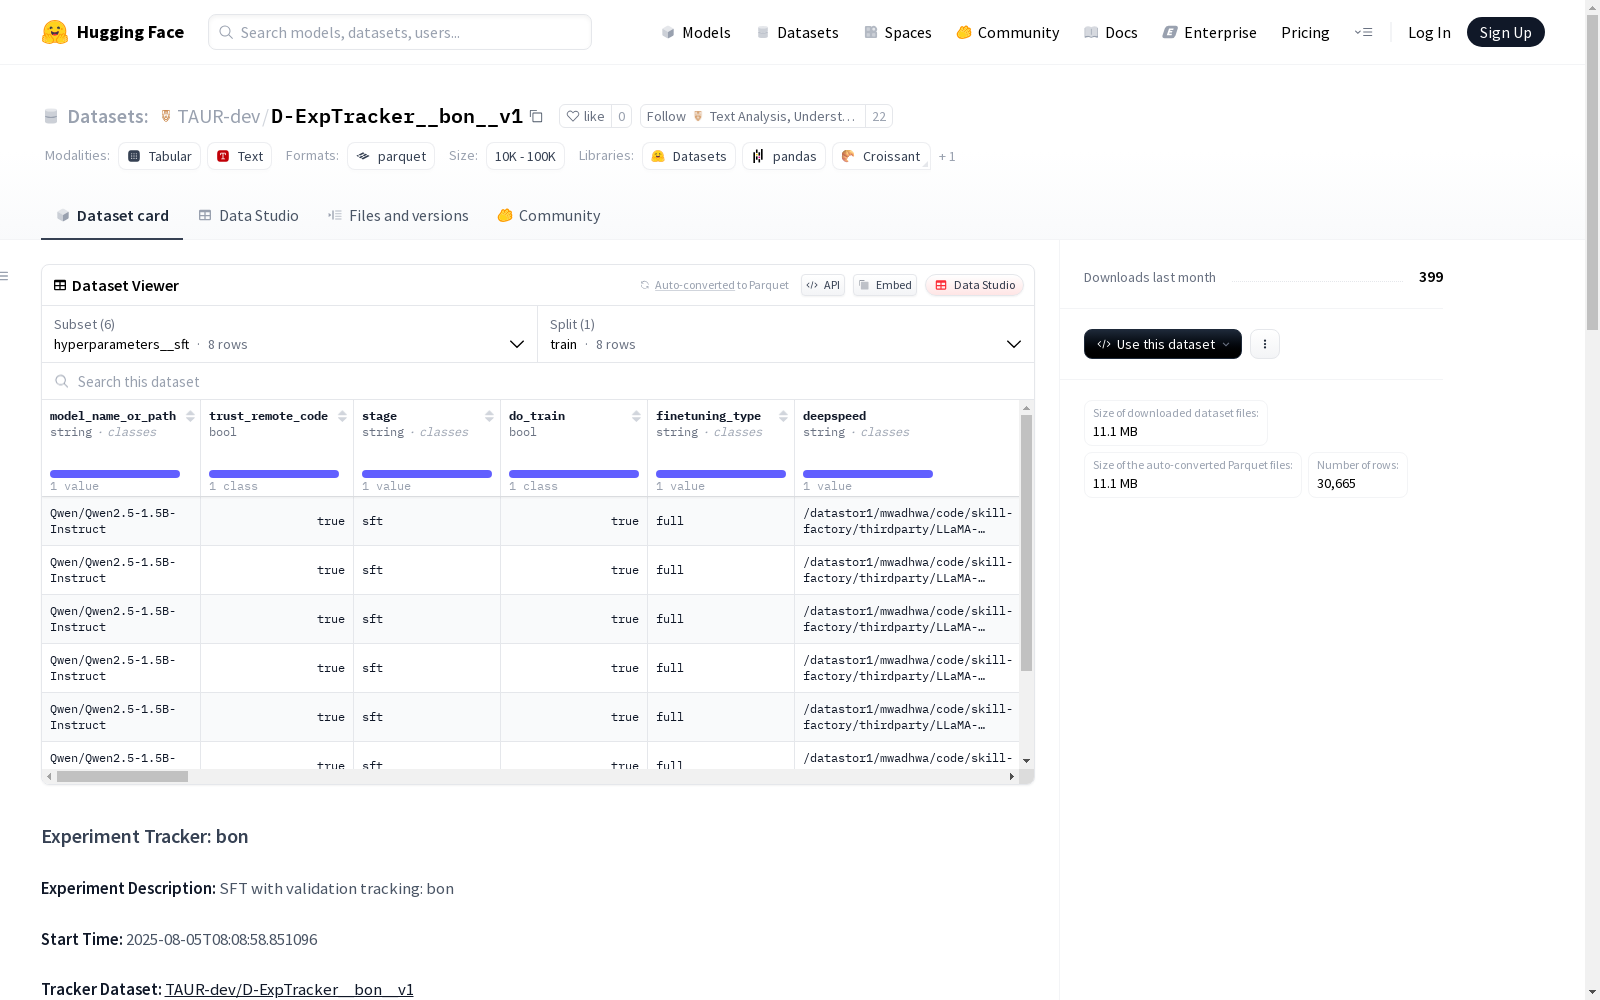Expand the +1 more libraries tag
Viewport: 1600px width, 1000px height.
tap(947, 156)
